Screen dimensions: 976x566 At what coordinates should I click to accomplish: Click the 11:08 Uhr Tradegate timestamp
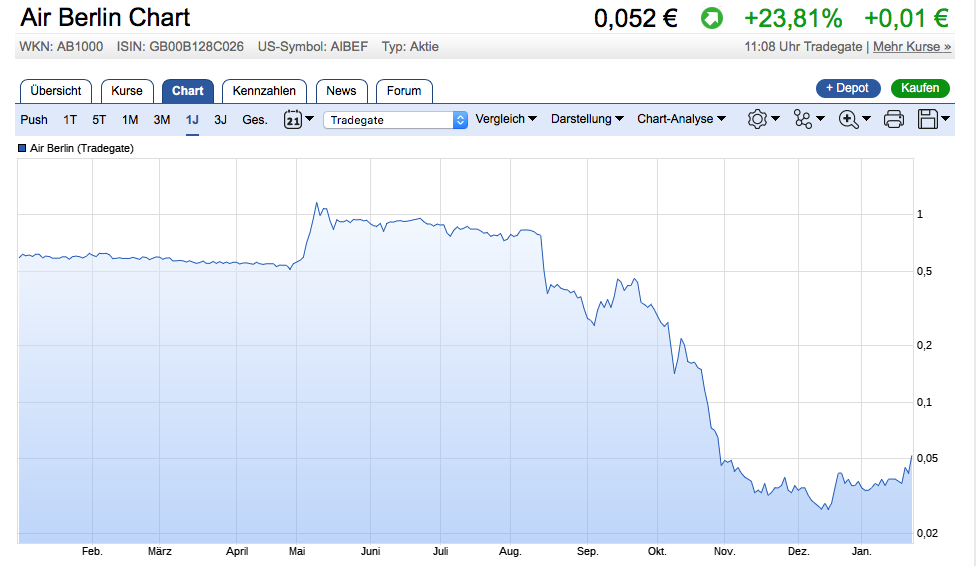coord(803,47)
